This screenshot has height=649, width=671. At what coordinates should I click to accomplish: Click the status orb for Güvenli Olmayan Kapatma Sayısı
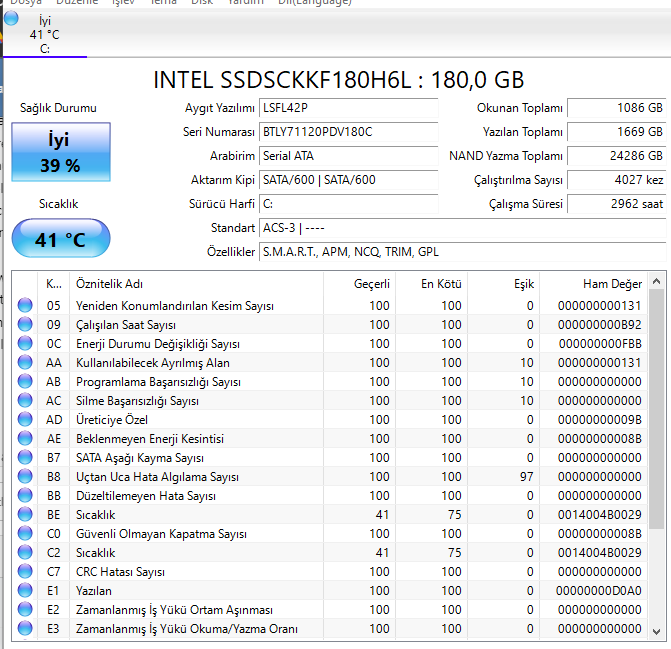[25, 534]
